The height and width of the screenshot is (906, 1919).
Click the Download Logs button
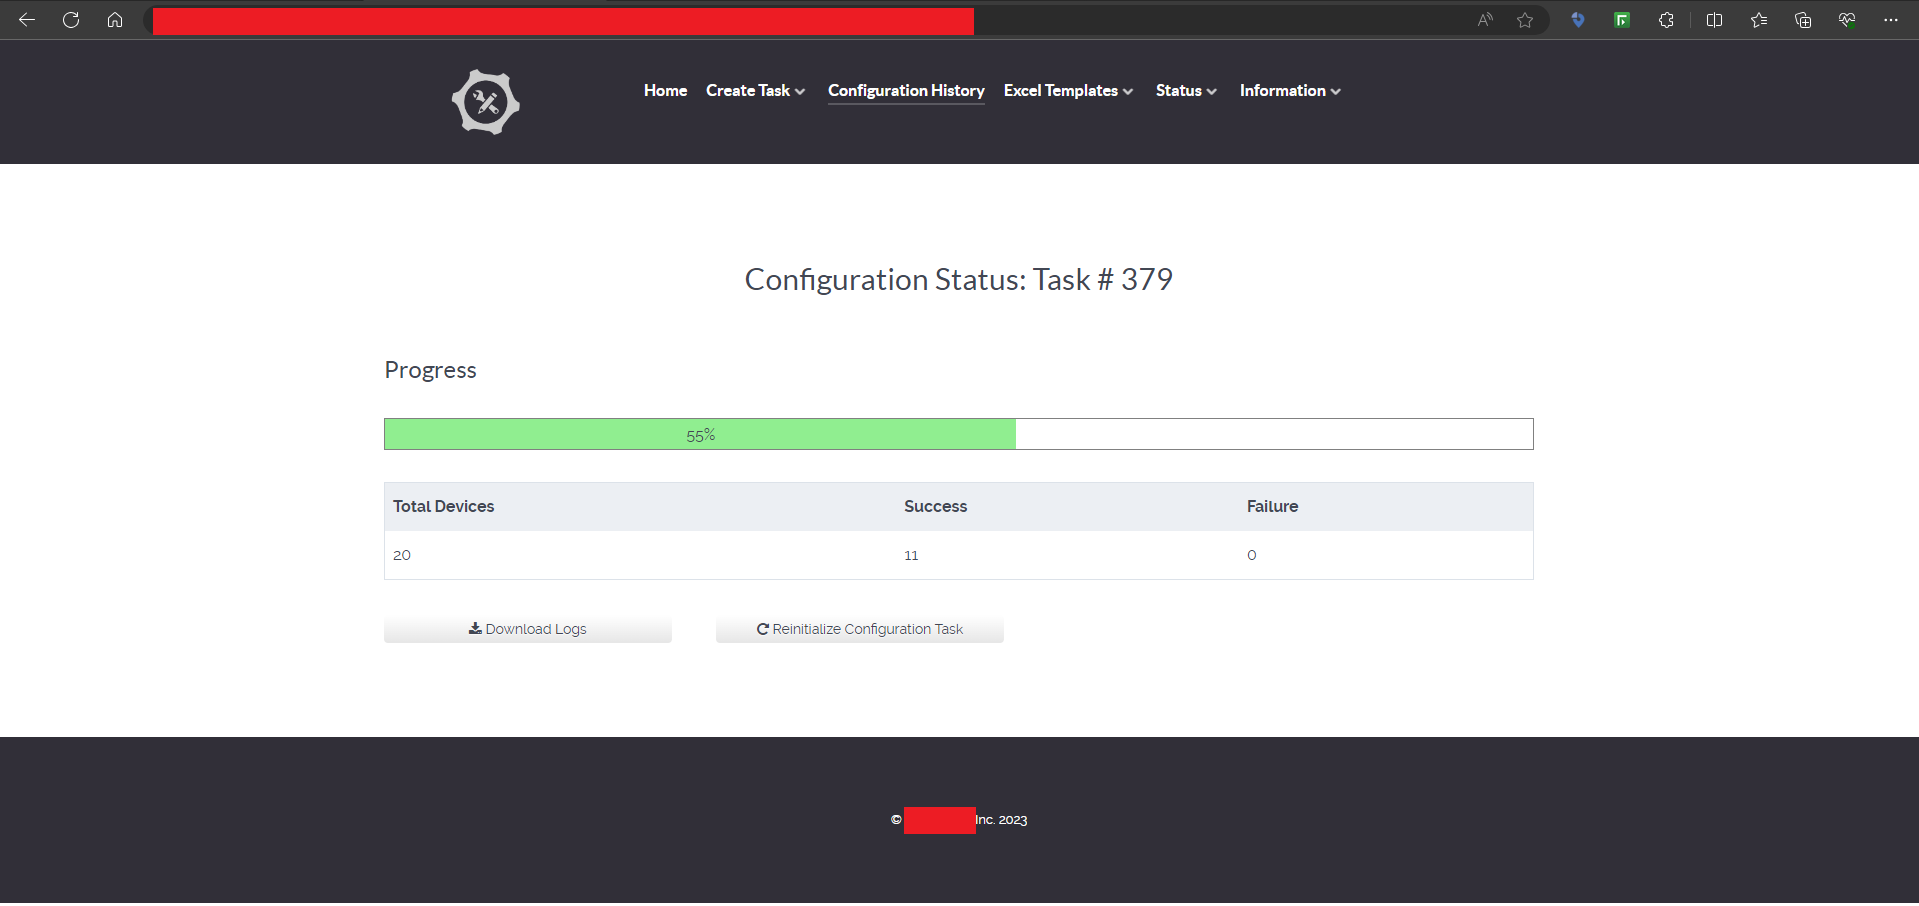pos(528,629)
